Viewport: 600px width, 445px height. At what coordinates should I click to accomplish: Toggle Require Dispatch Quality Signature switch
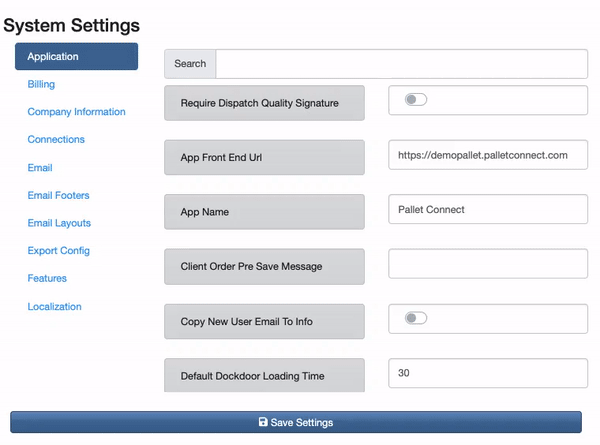416,99
